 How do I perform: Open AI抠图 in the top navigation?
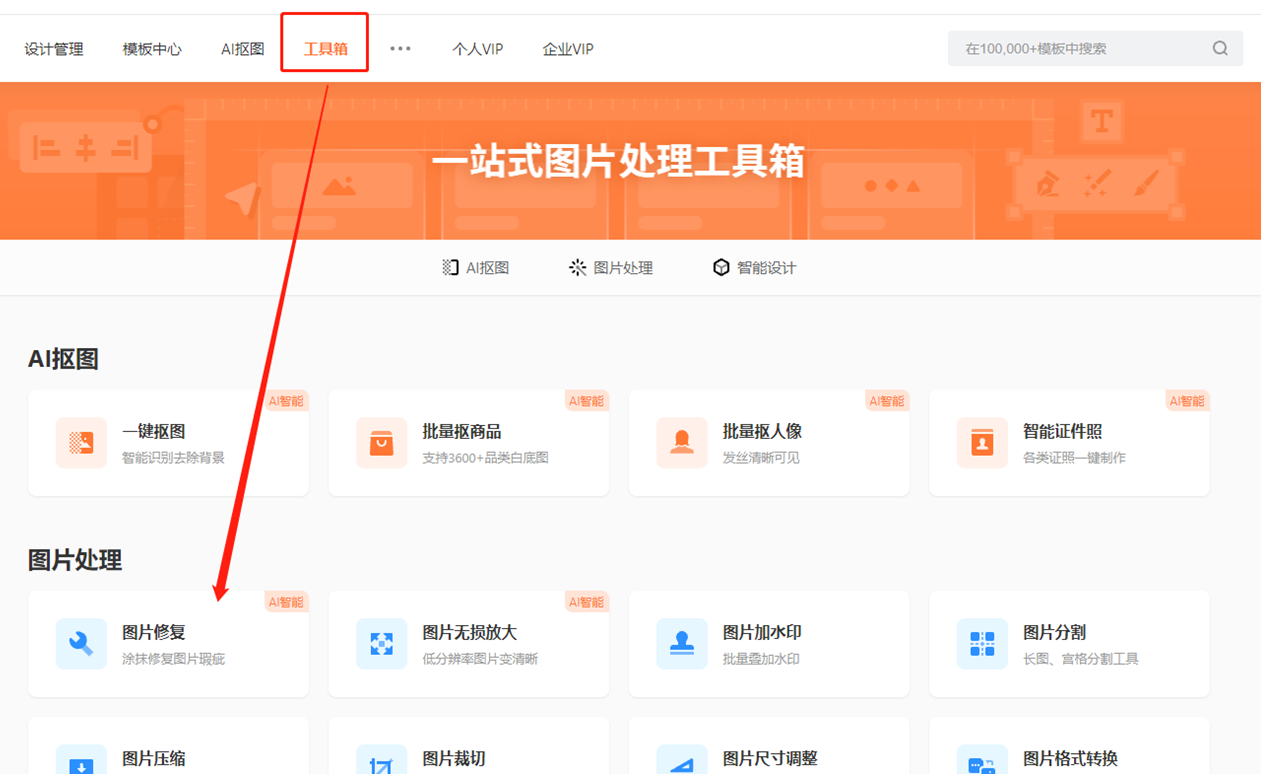(242, 49)
